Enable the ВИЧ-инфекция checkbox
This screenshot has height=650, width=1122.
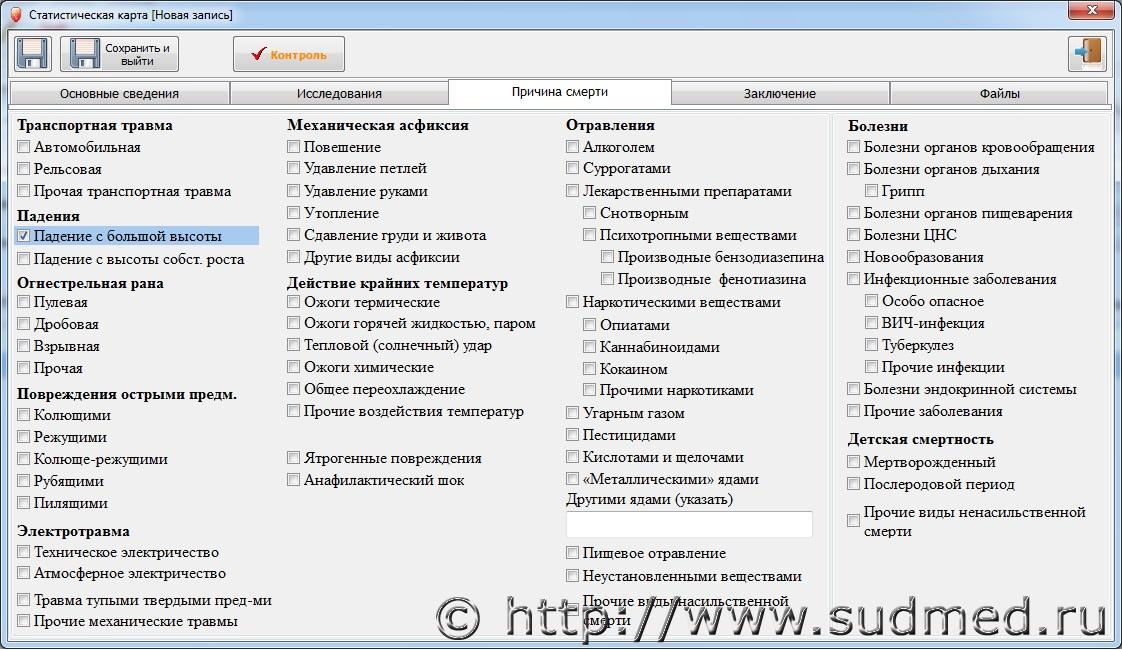[x=872, y=323]
